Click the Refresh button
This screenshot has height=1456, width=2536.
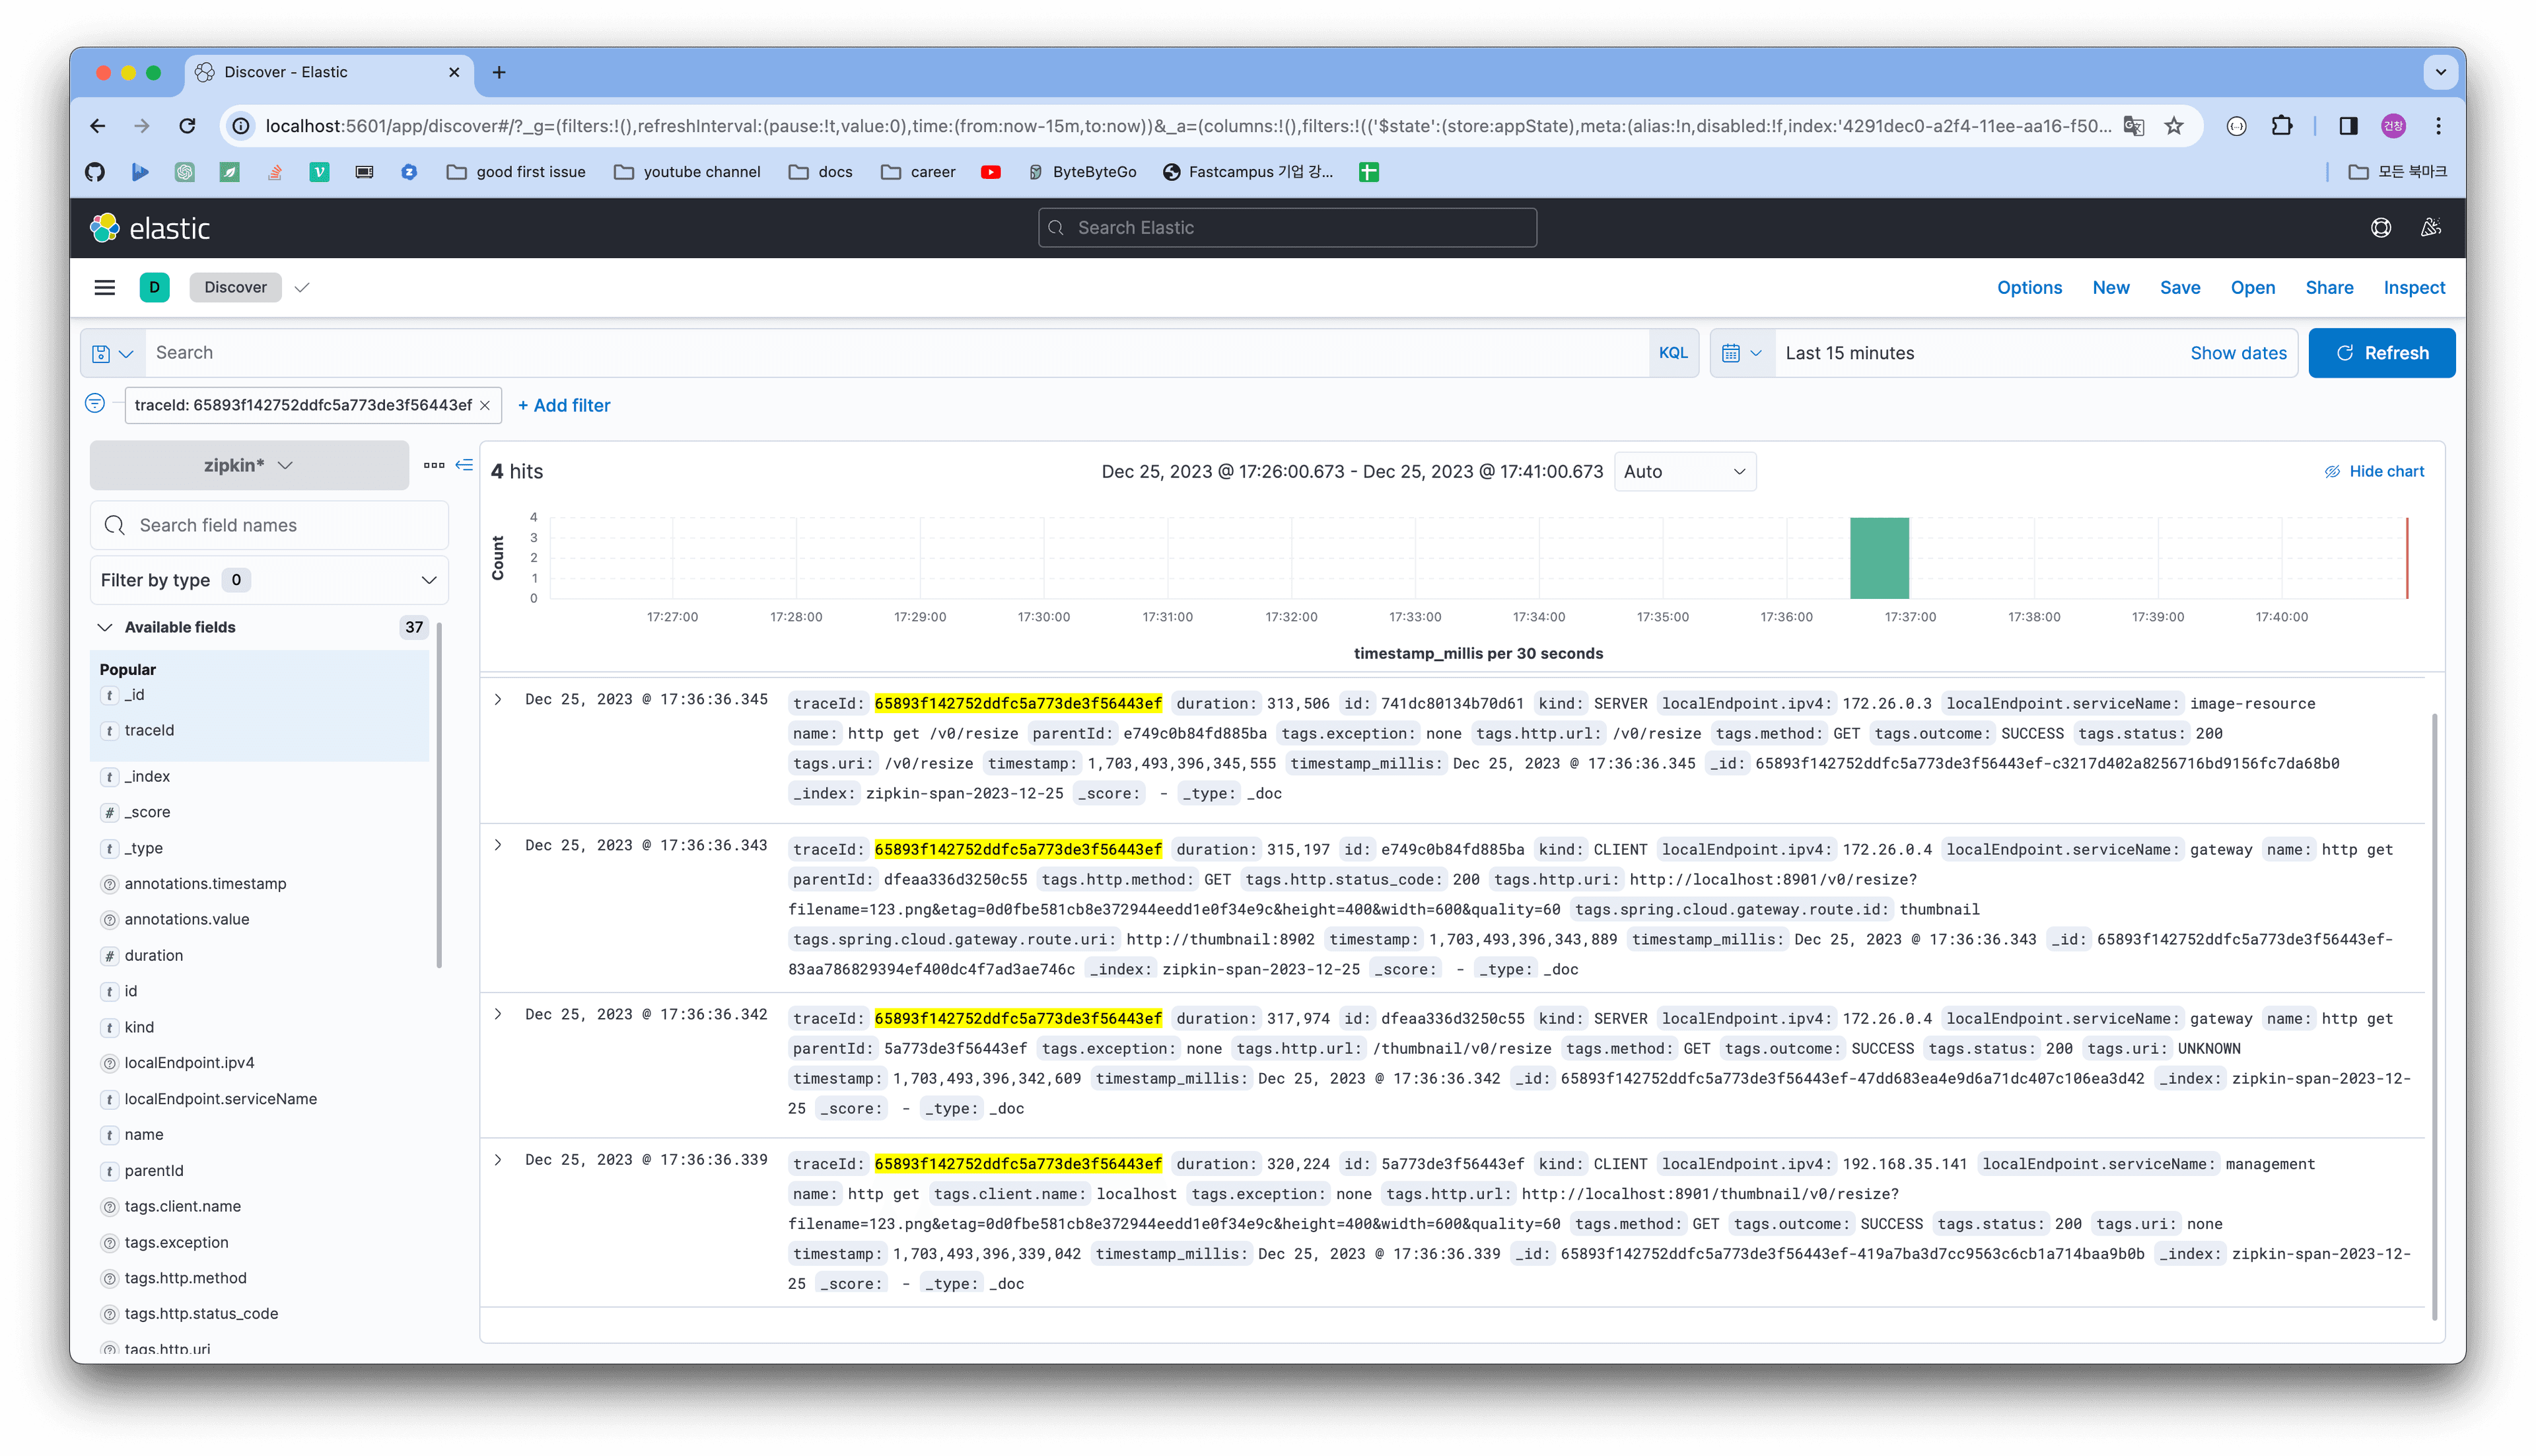tap(2381, 353)
